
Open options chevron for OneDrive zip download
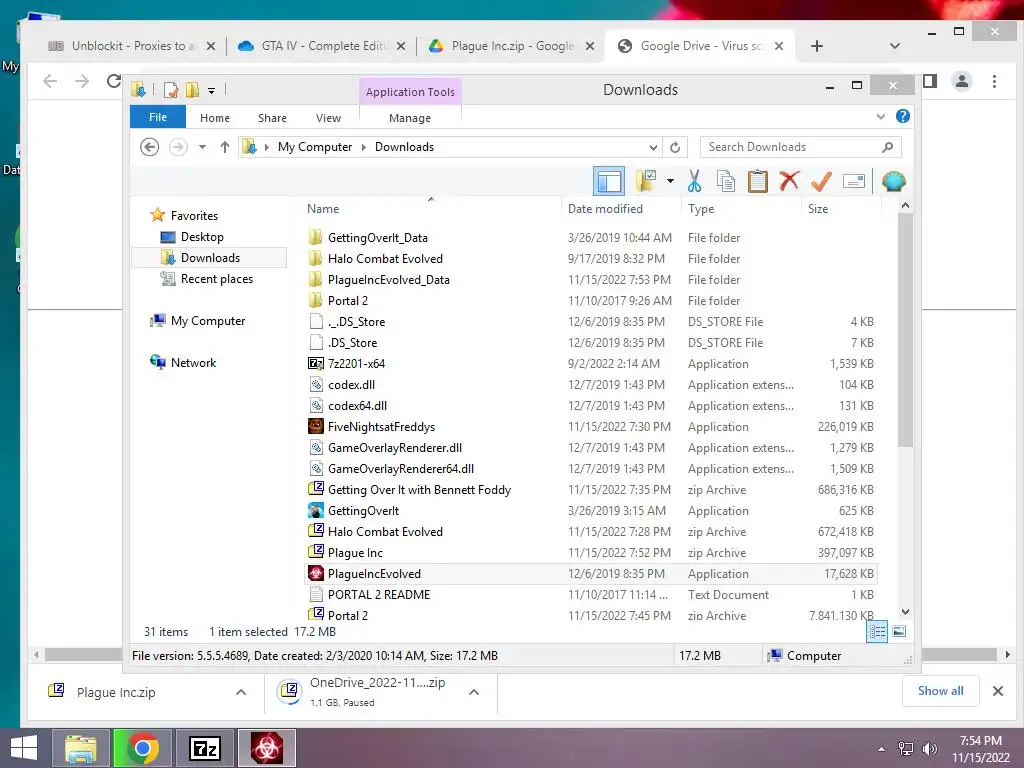(474, 692)
